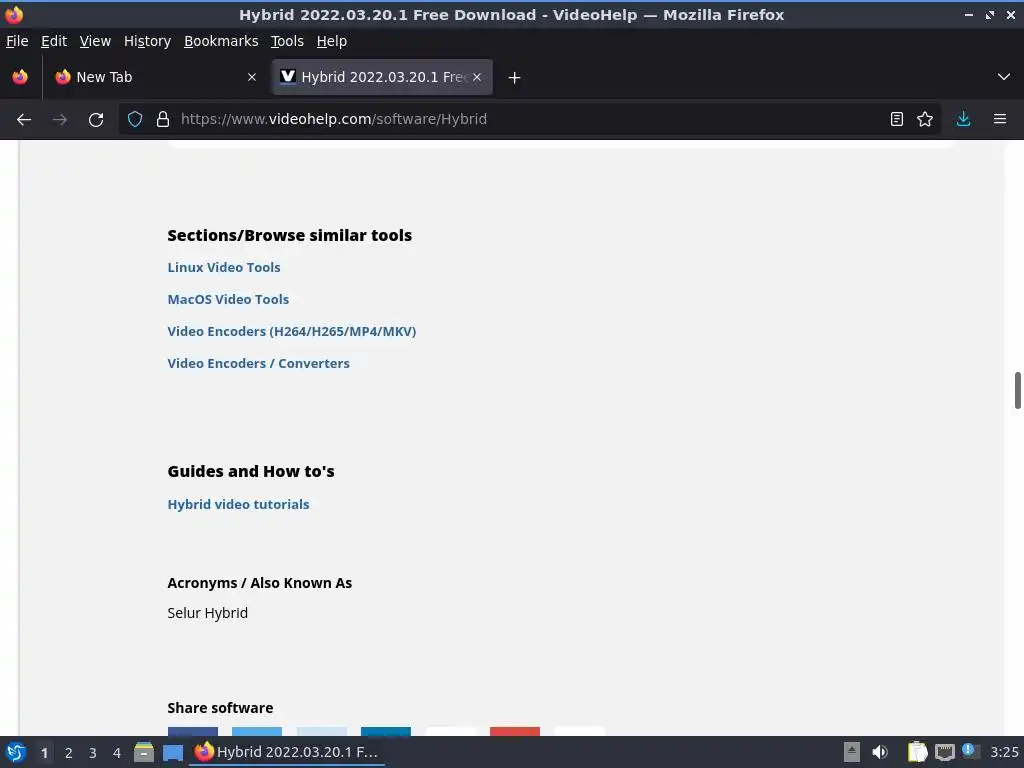Image resolution: width=1024 pixels, height=768 pixels.
Task: Expand the list all tabs chevron
Action: pos(1004,77)
